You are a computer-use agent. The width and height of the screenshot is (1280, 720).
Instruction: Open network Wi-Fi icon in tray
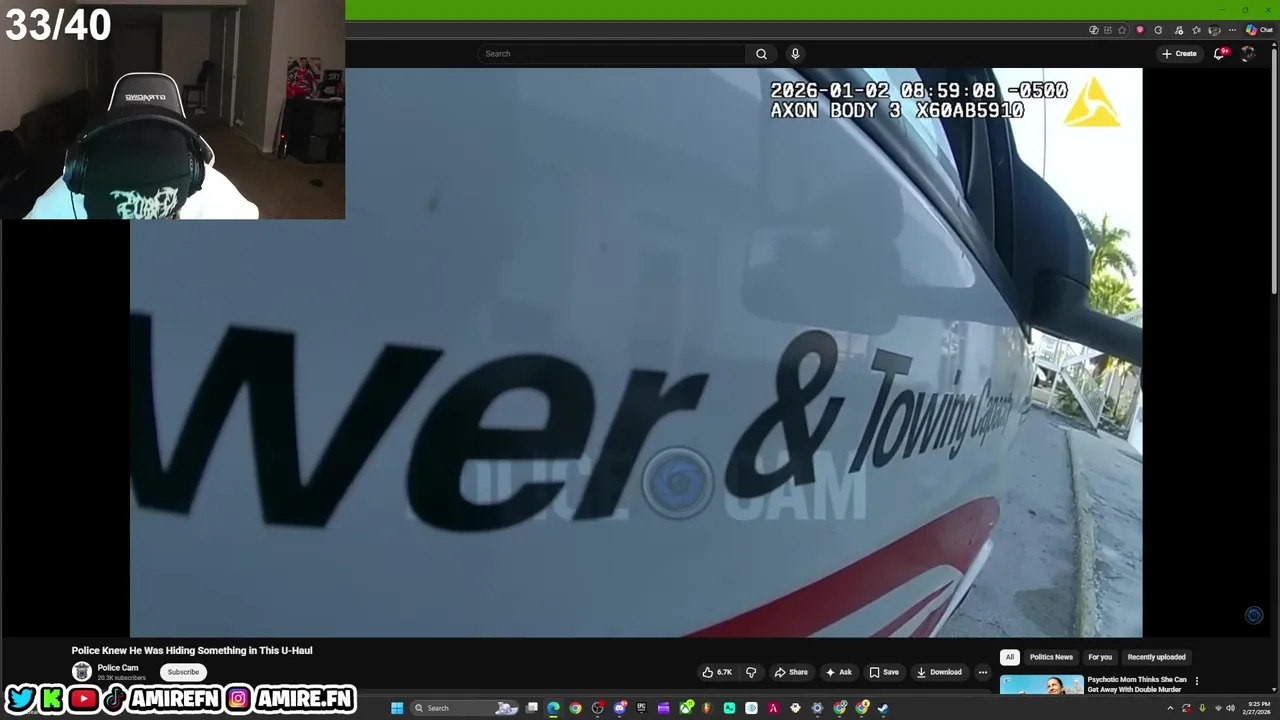click(x=1218, y=708)
